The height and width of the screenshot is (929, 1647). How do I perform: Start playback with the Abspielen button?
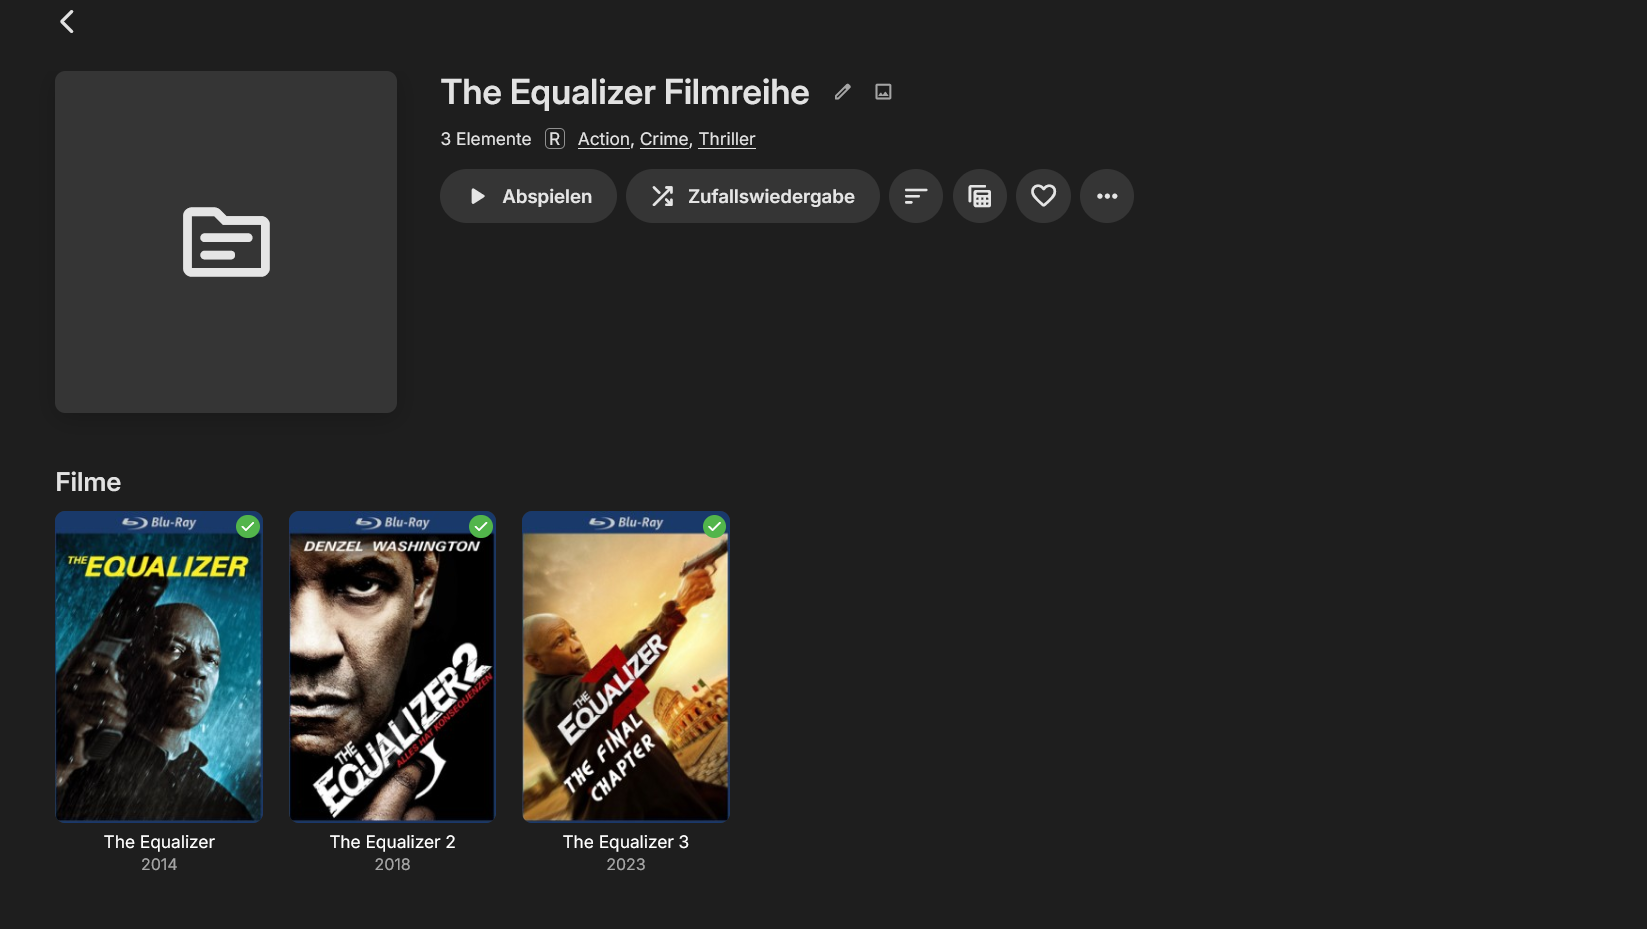[x=528, y=196]
